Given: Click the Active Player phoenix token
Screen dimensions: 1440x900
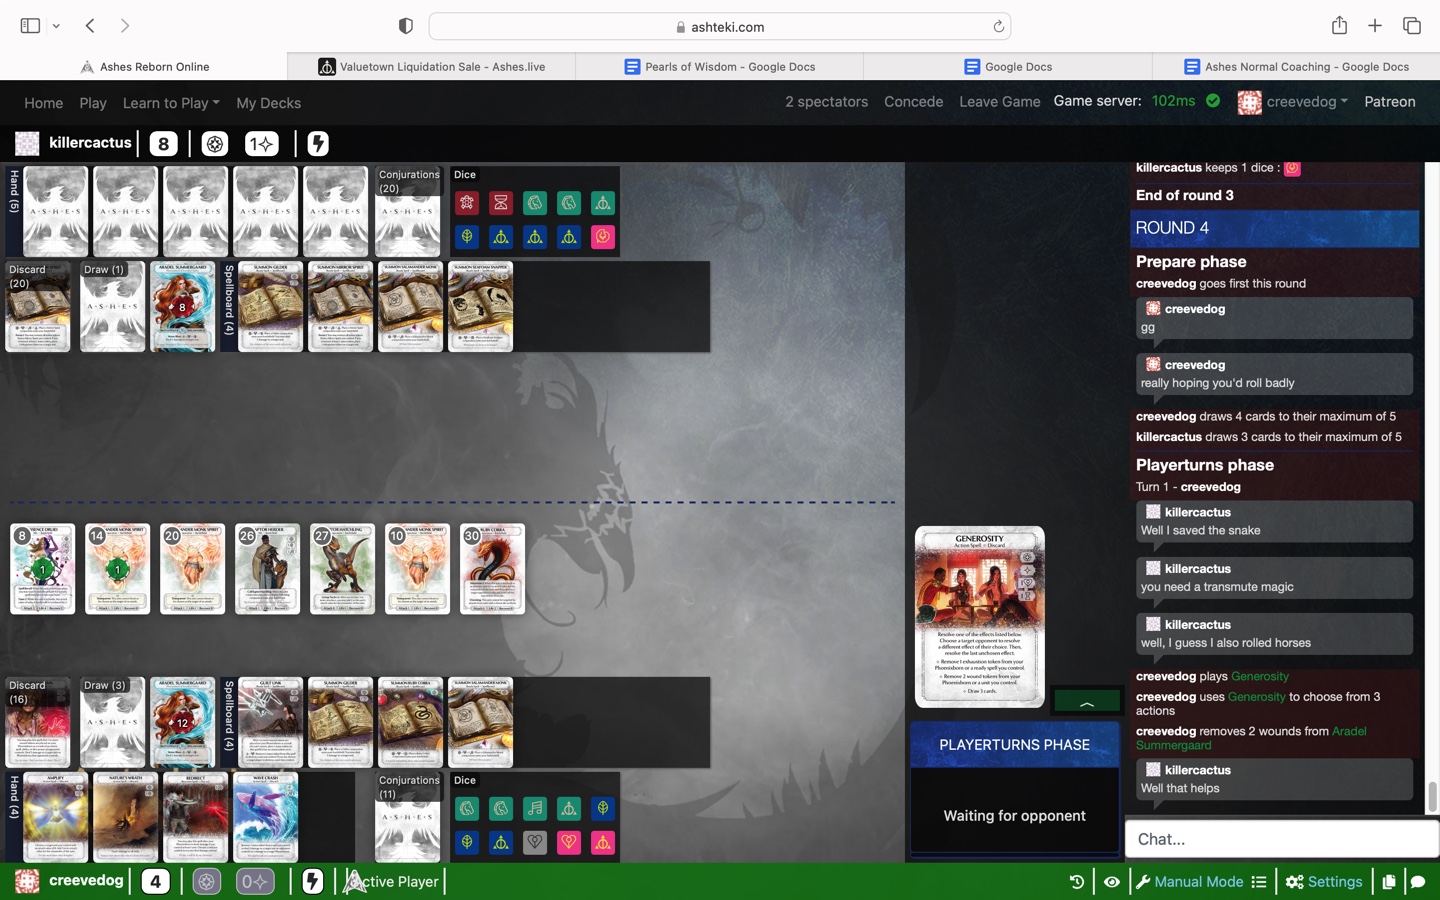Looking at the screenshot, I should (354, 881).
